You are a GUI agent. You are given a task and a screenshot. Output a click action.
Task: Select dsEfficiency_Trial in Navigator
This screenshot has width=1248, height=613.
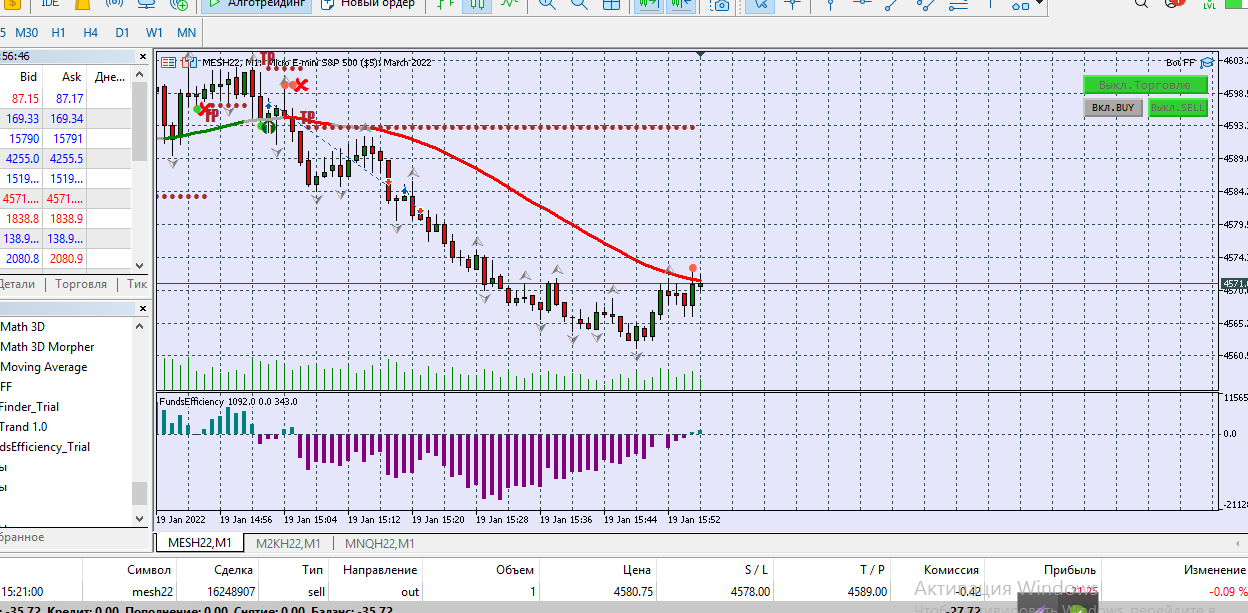45,447
